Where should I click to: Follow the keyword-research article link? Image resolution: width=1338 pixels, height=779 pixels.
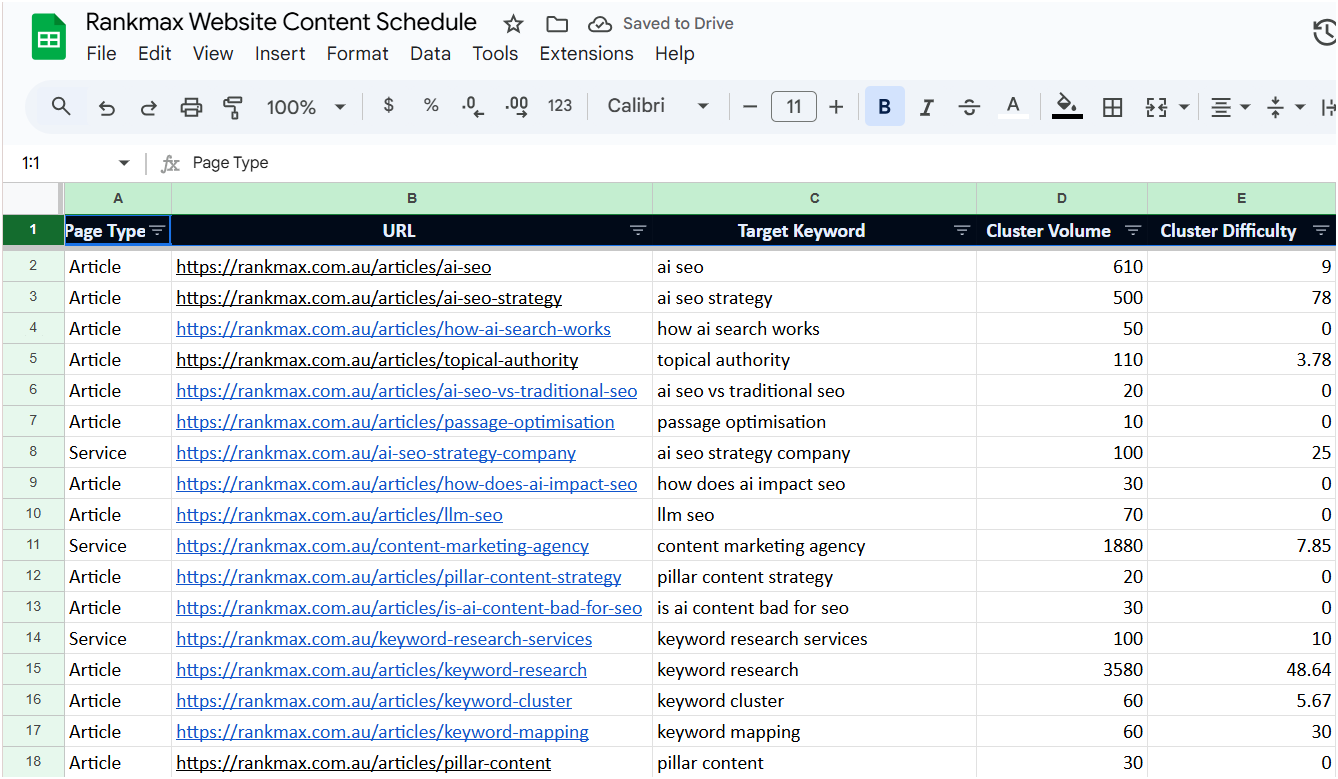(x=381, y=669)
